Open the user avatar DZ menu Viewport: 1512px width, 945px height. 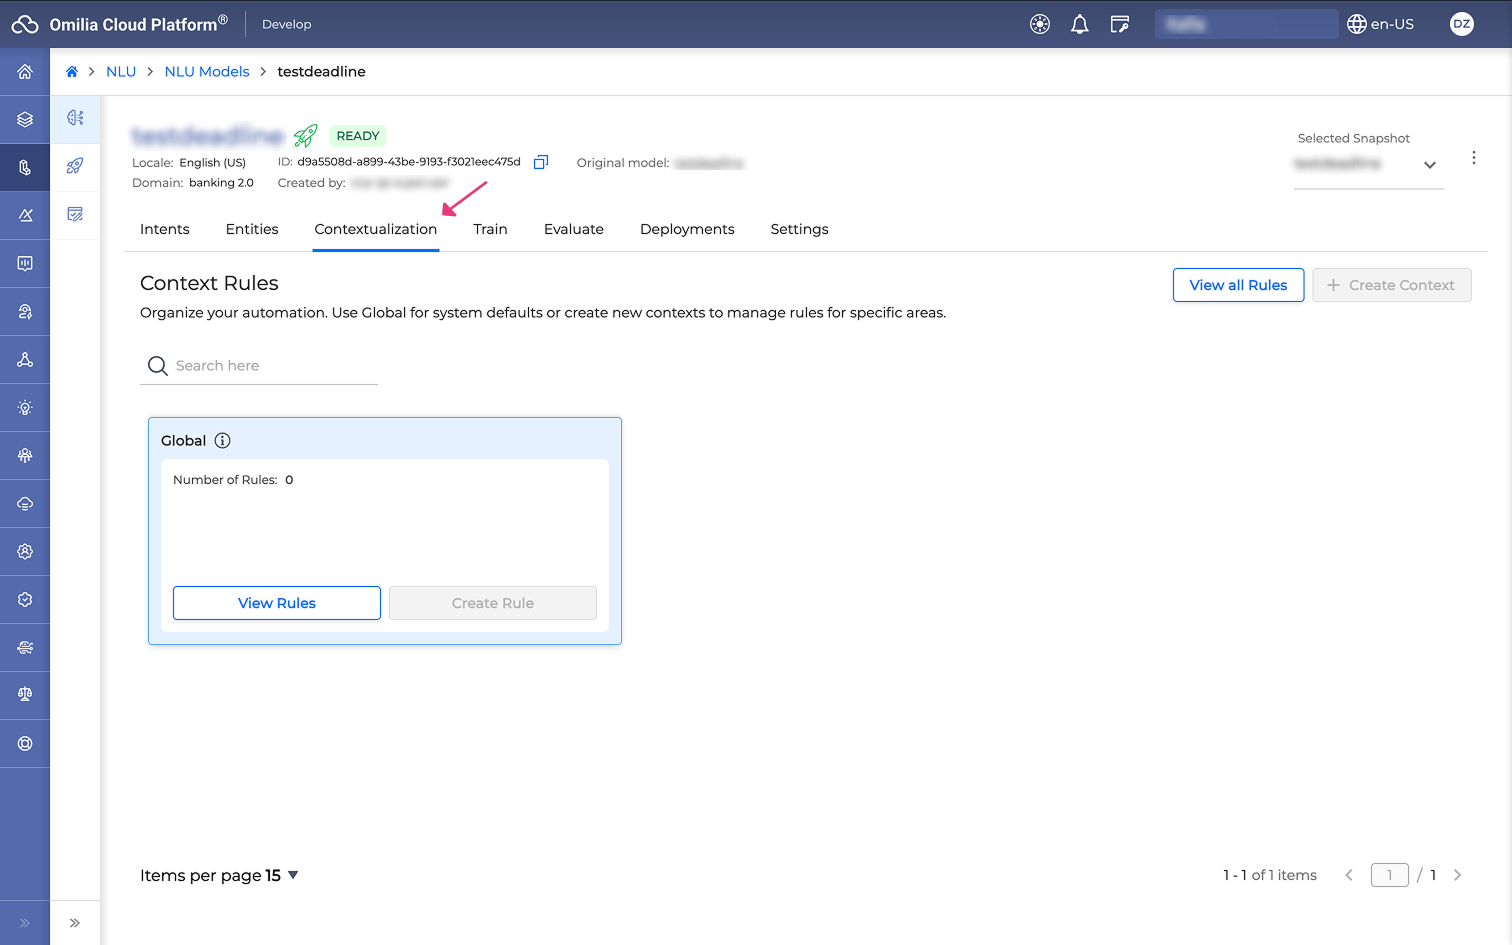[1461, 24]
